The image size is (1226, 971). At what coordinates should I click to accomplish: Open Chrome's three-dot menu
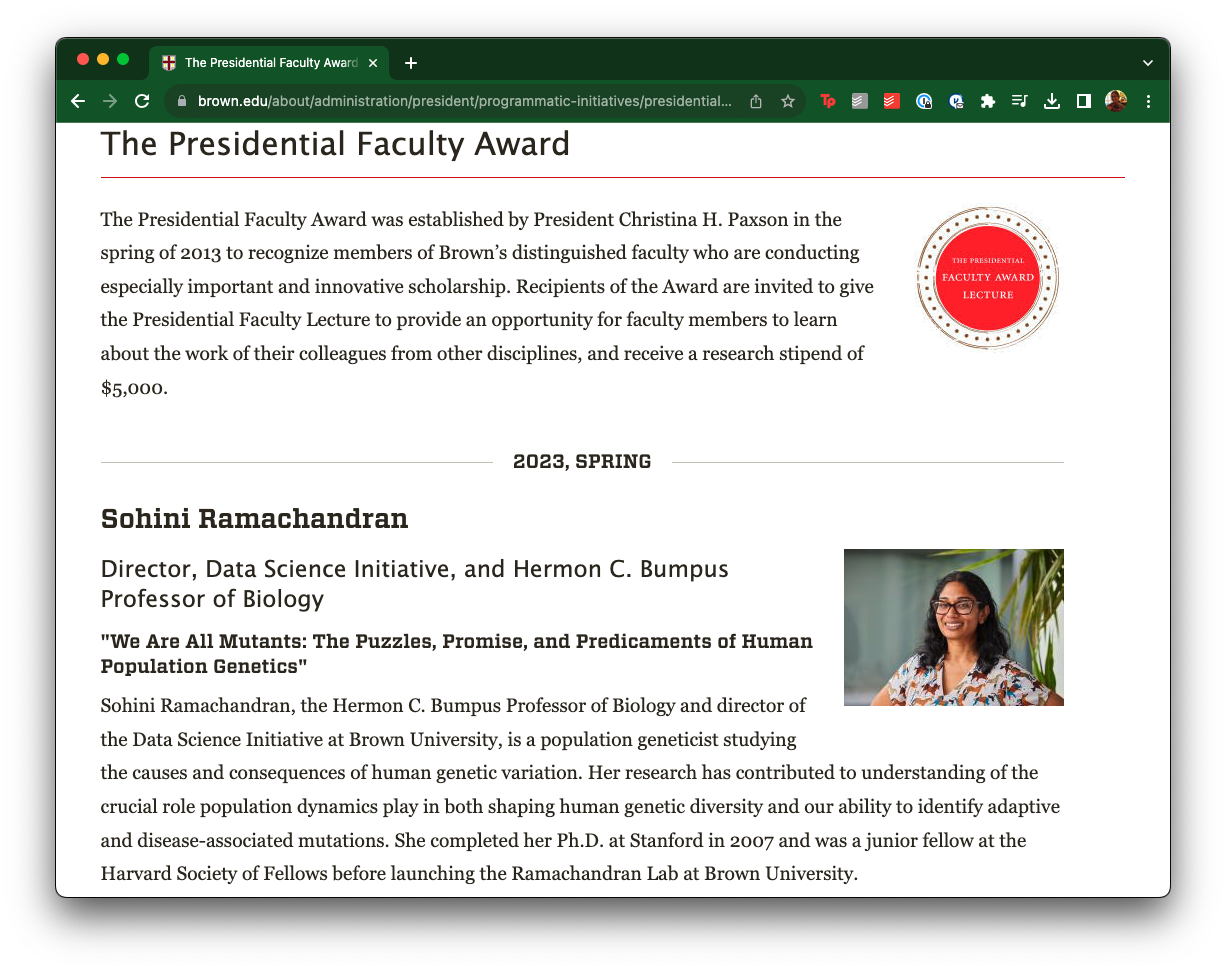point(1148,101)
